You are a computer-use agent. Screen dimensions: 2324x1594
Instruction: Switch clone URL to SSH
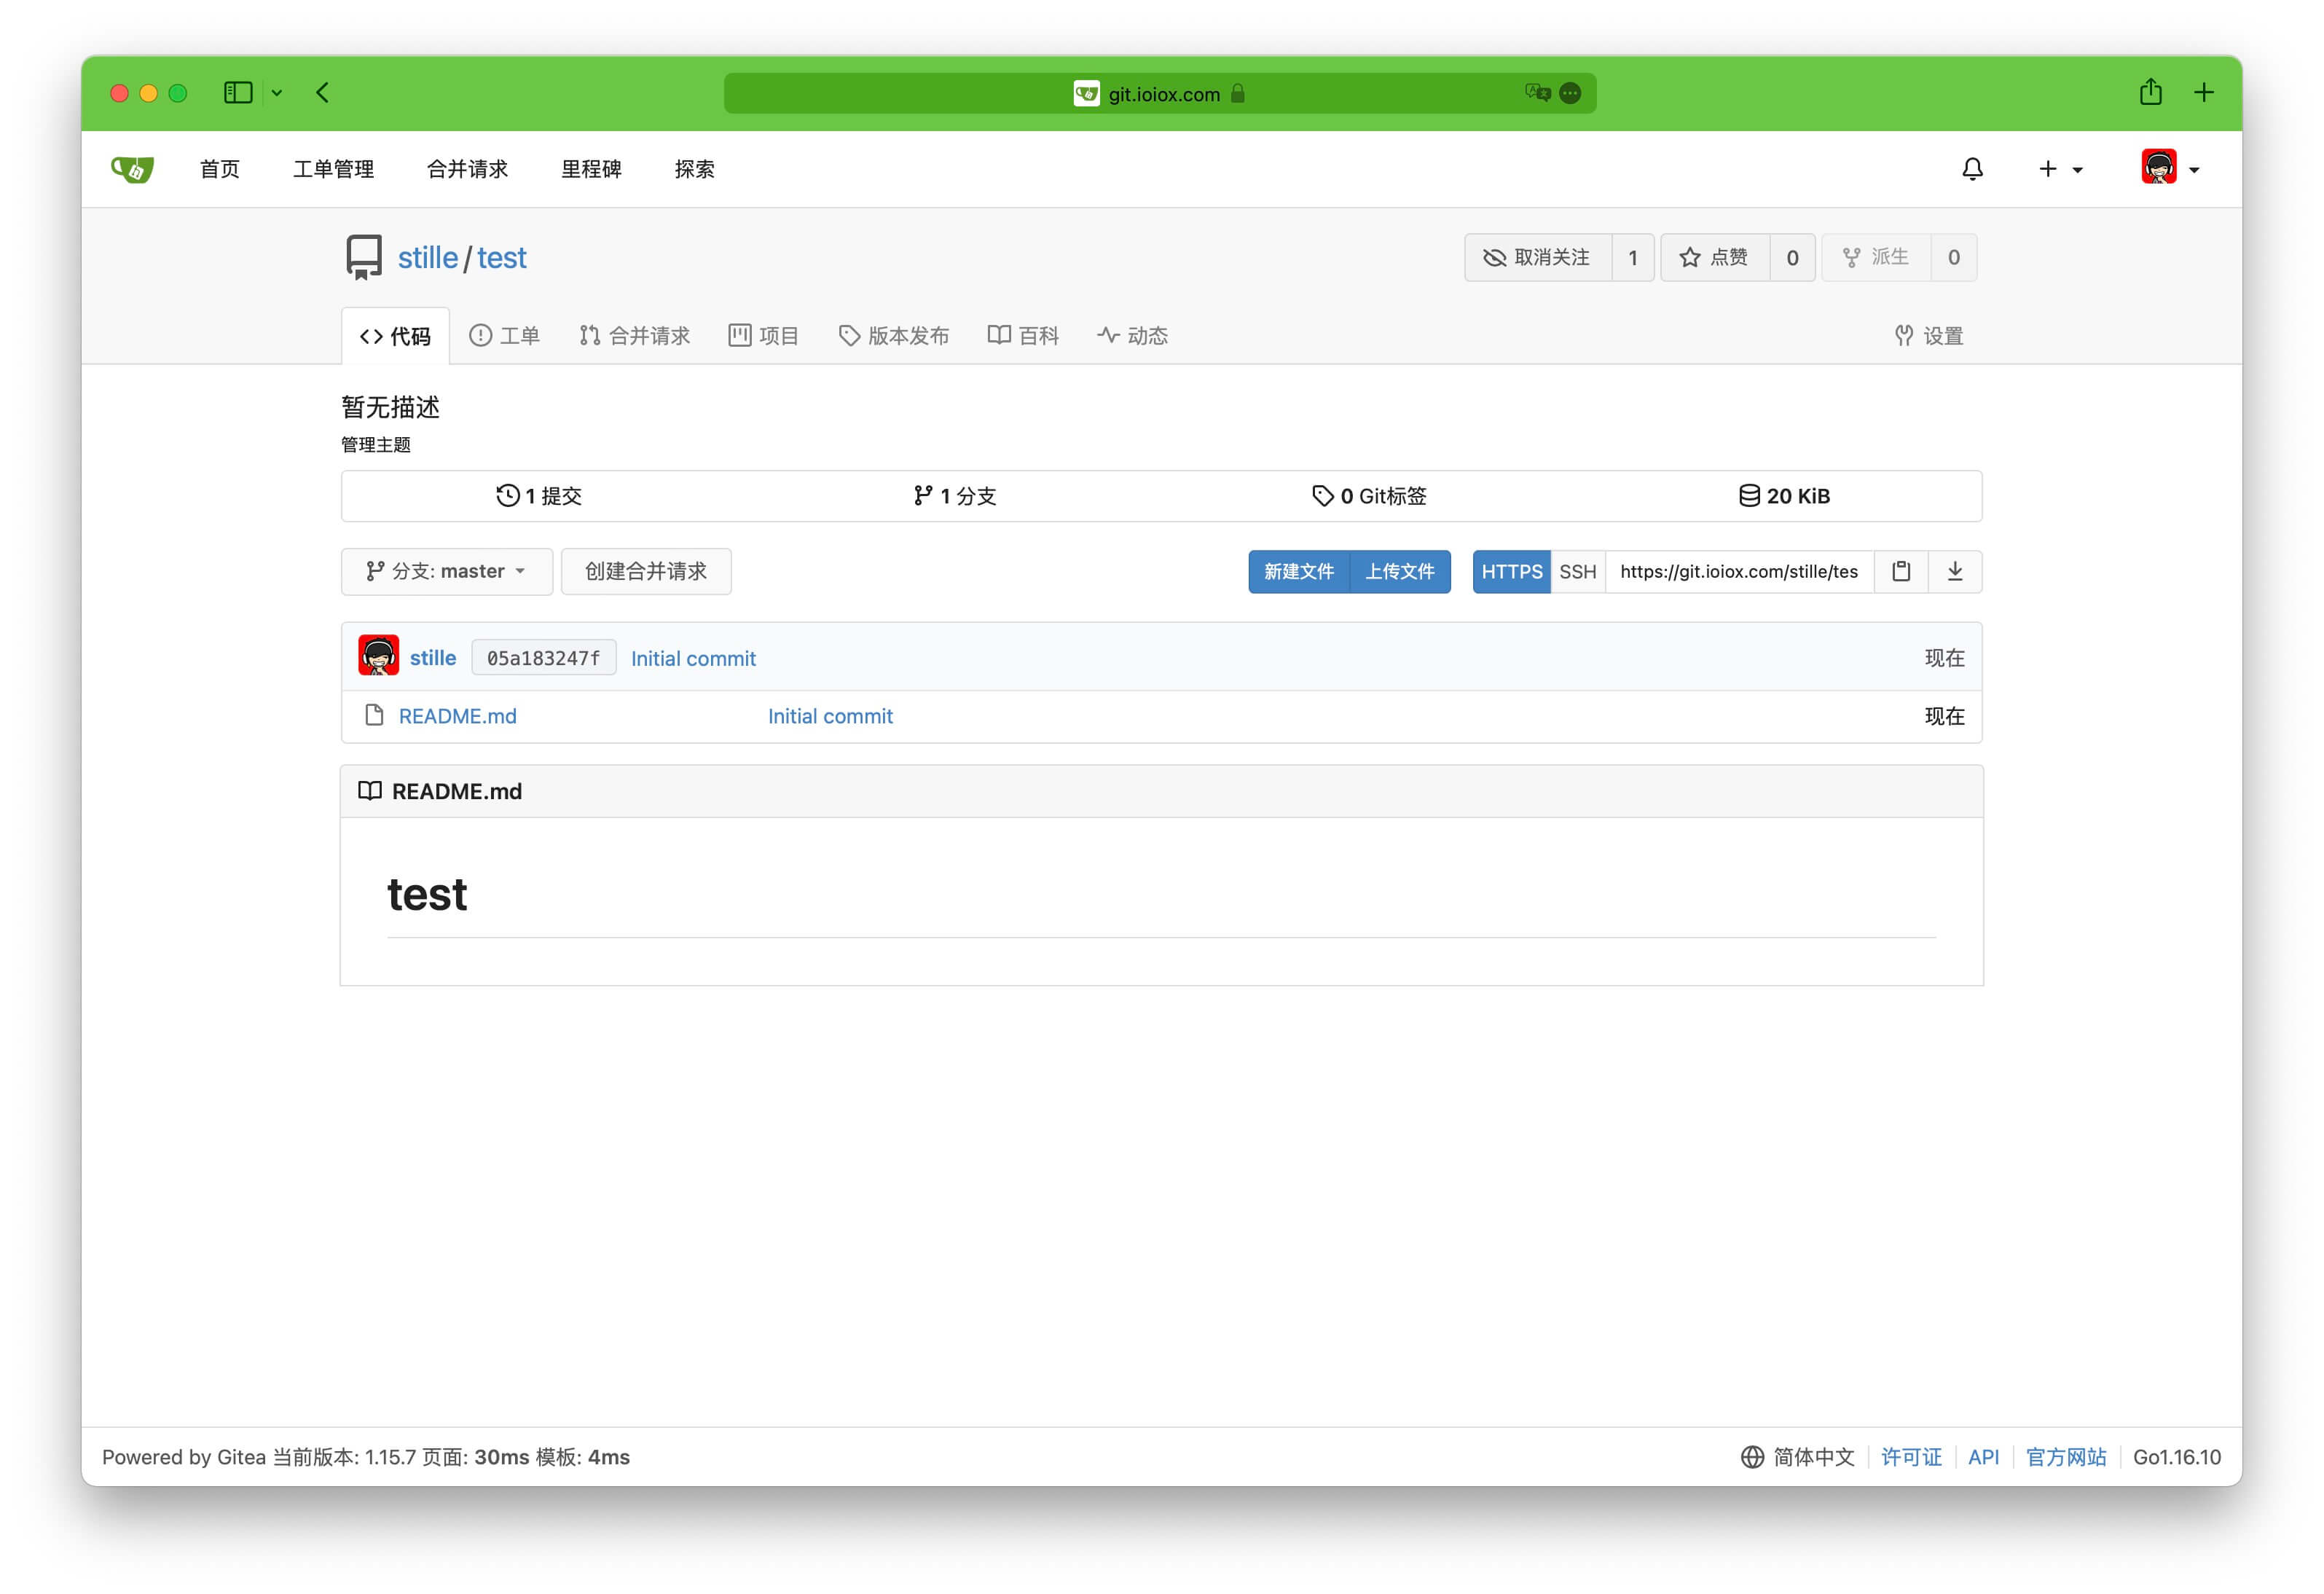(1577, 571)
